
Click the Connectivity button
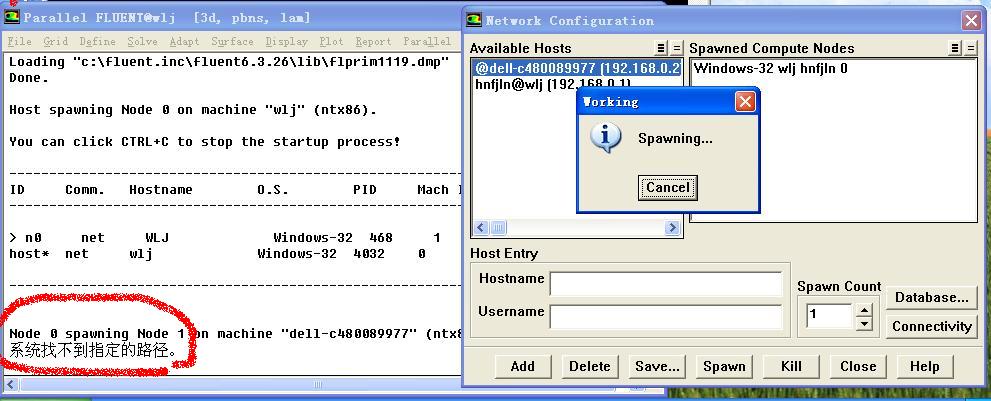[x=932, y=326]
